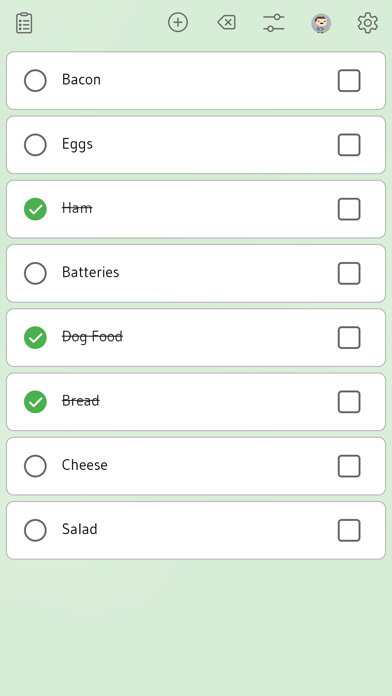Image resolution: width=392 pixels, height=696 pixels.
Task: Mark Eggs as completed
Action: pyautogui.click(x=35, y=145)
